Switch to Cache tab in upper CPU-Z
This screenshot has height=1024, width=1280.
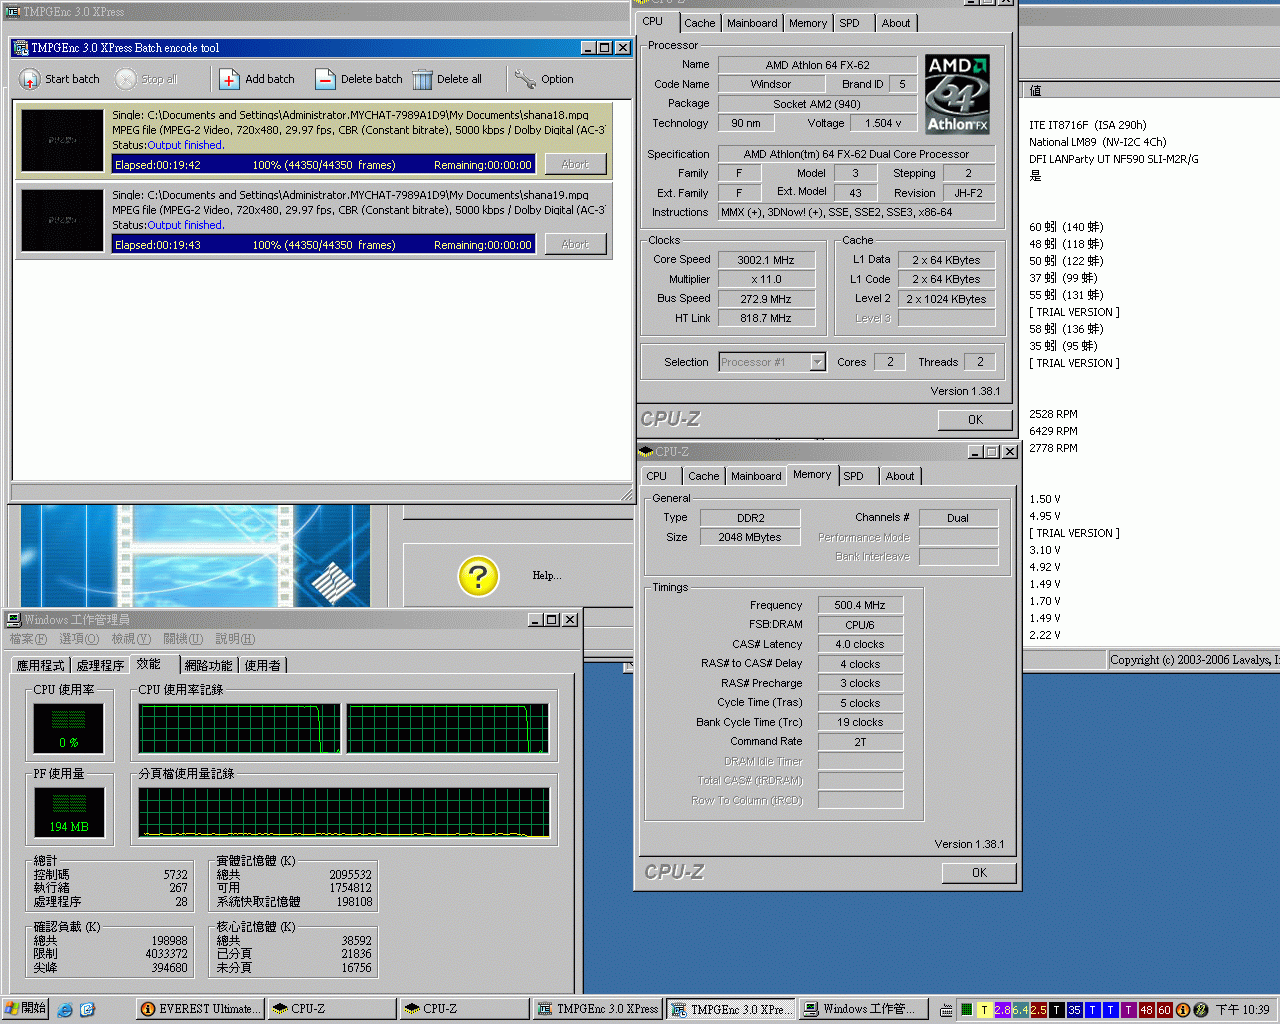[x=699, y=23]
